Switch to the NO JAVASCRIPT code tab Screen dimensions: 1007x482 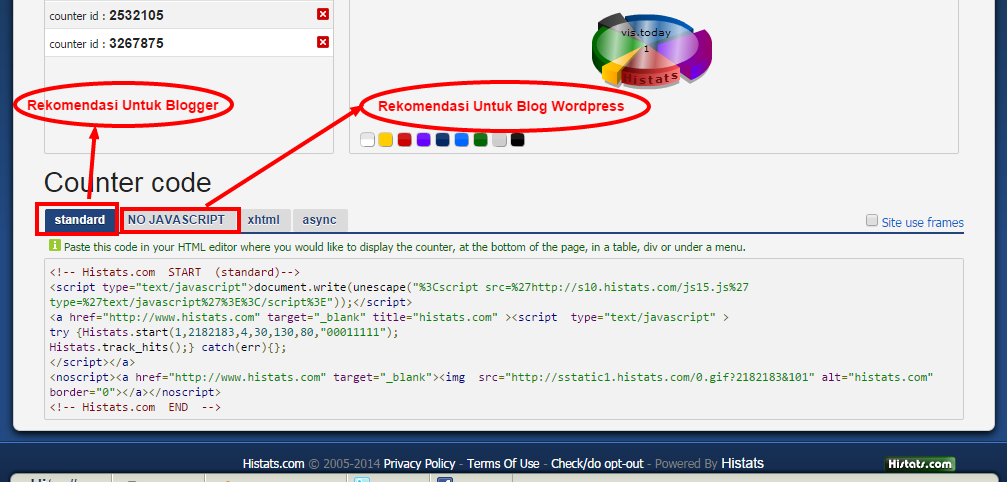coord(177,220)
